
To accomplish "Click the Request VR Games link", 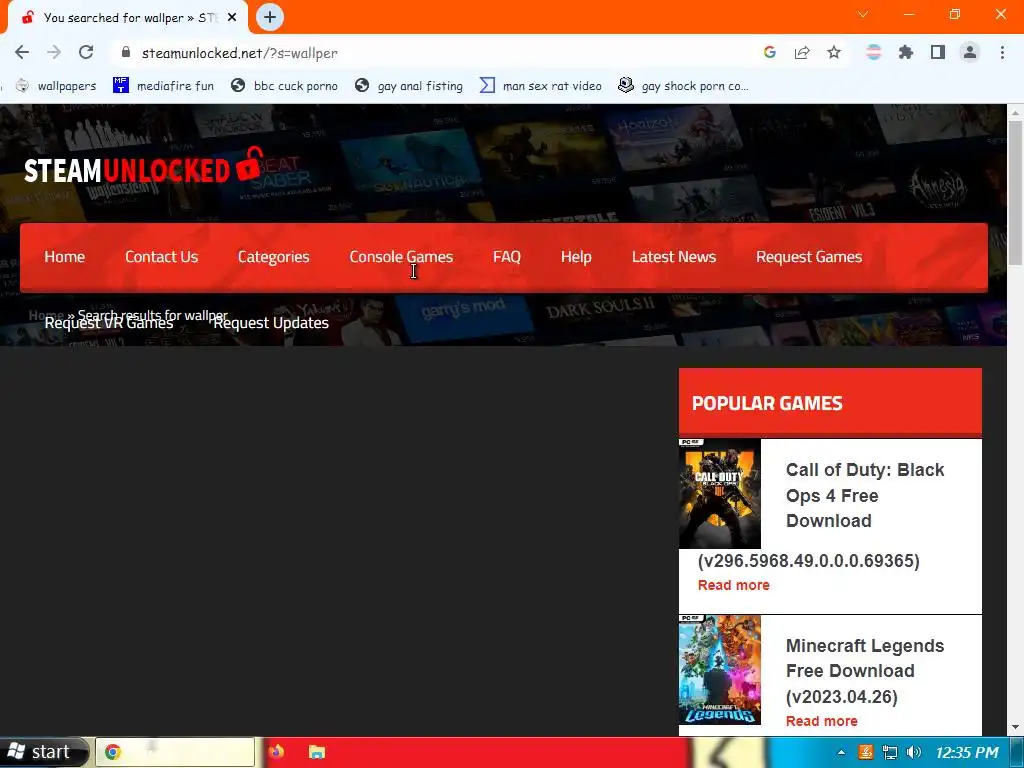I will (109, 323).
